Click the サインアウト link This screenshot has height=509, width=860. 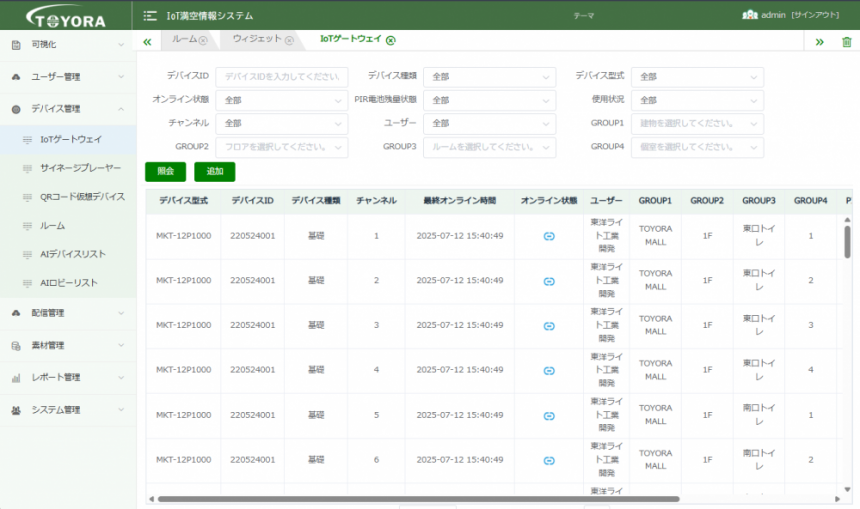pyautogui.click(x=821, y=16)
